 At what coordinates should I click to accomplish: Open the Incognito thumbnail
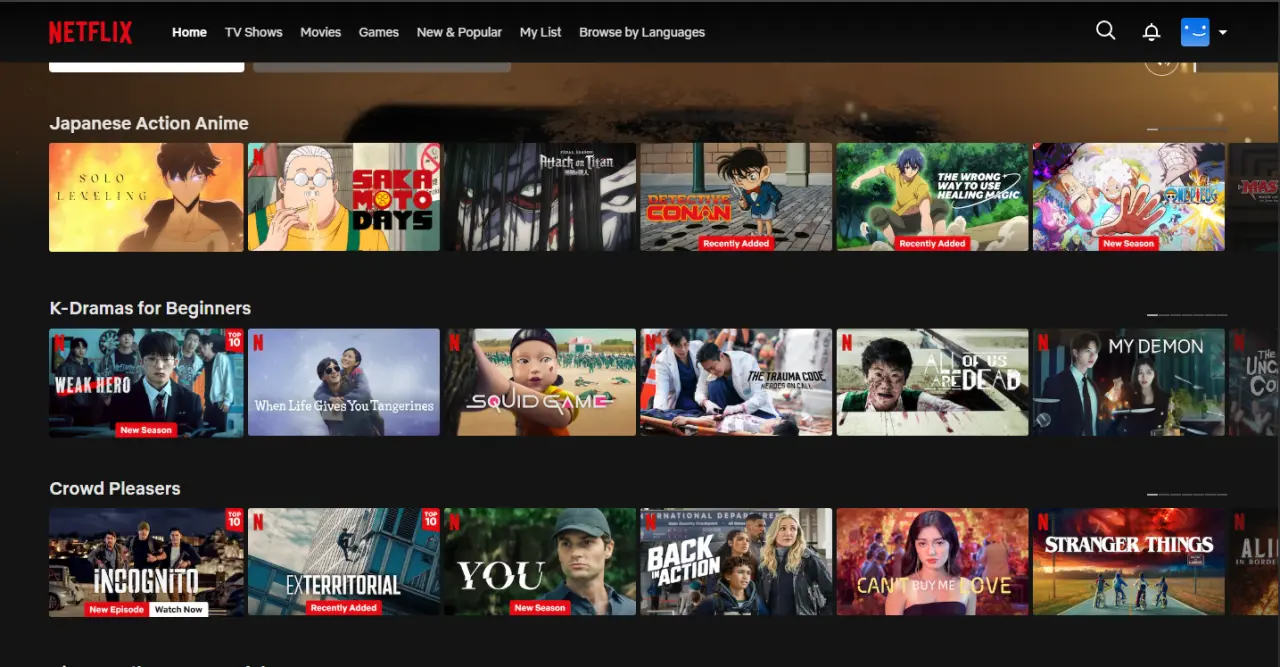[x=146, y=561]
